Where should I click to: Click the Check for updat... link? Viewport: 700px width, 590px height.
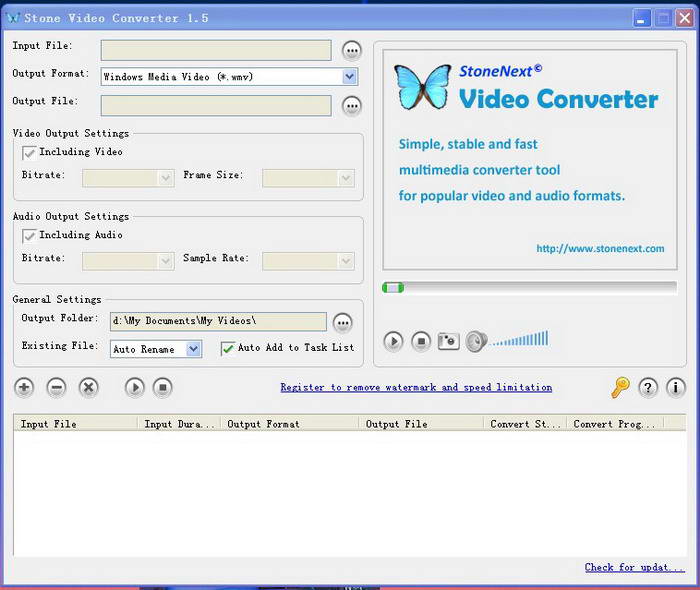pos(634,567)
